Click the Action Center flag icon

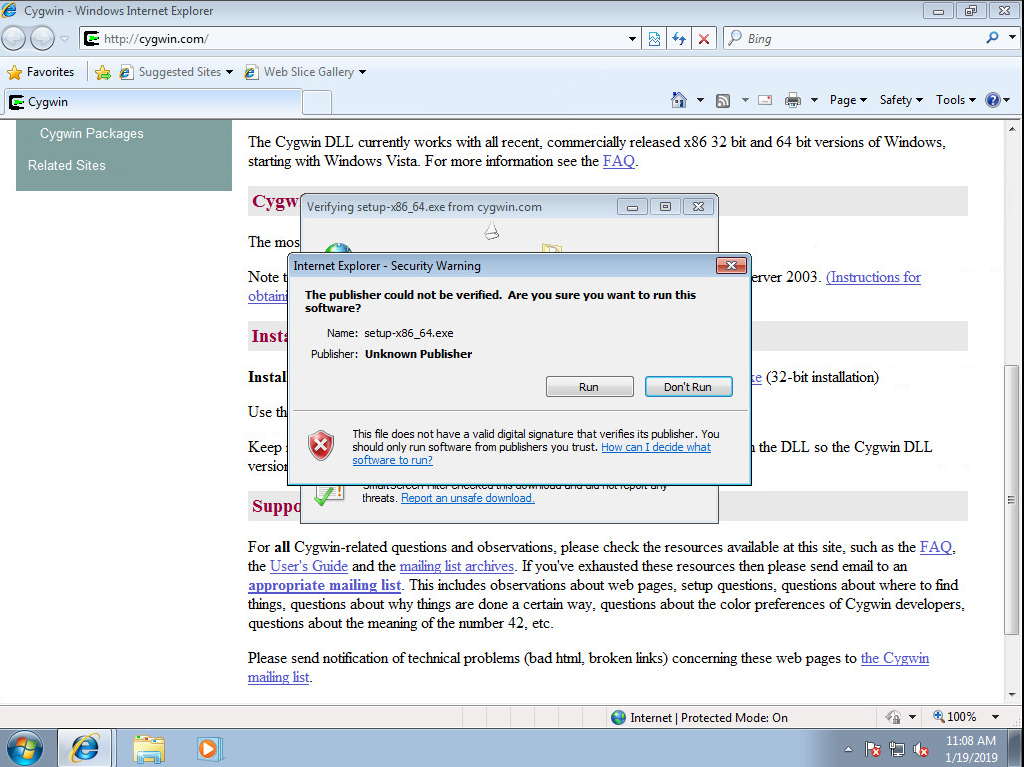873,749
